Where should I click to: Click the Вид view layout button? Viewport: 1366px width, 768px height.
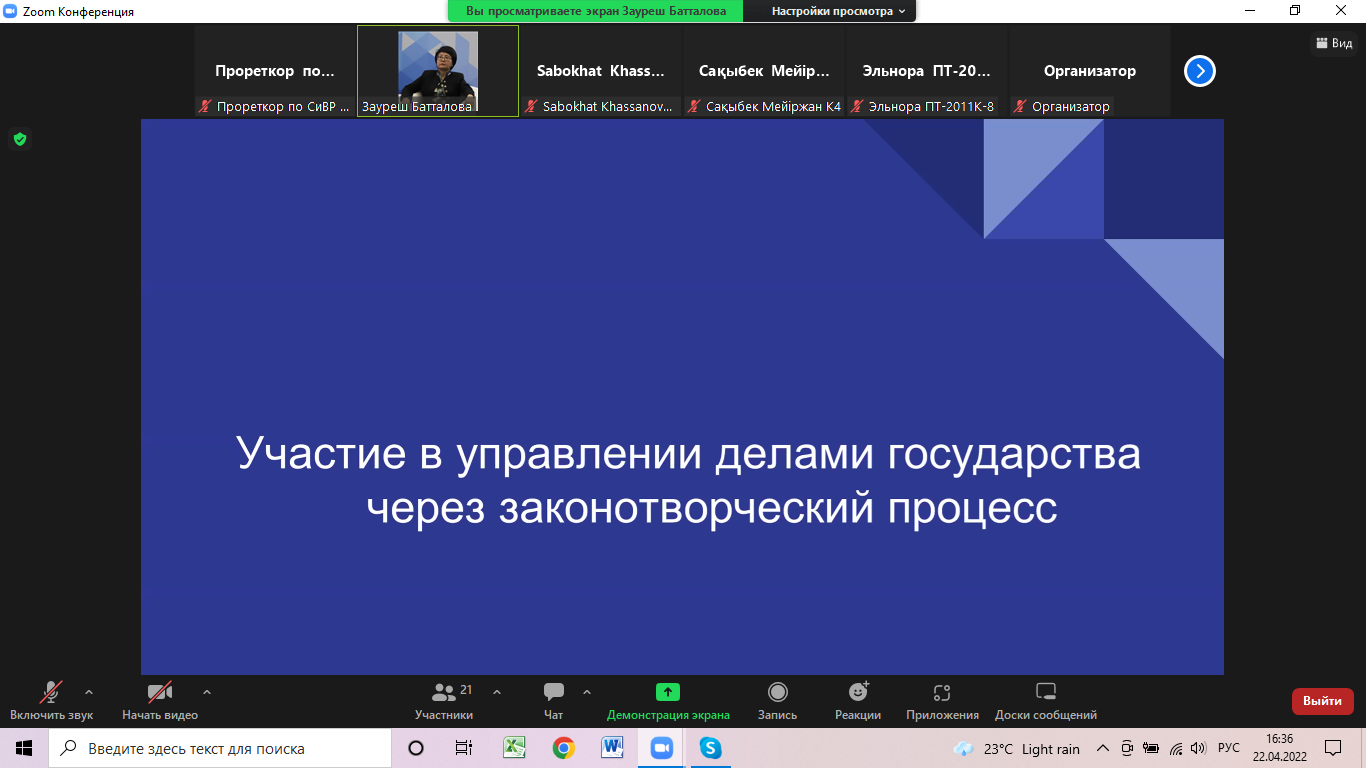click(1334, 43)
